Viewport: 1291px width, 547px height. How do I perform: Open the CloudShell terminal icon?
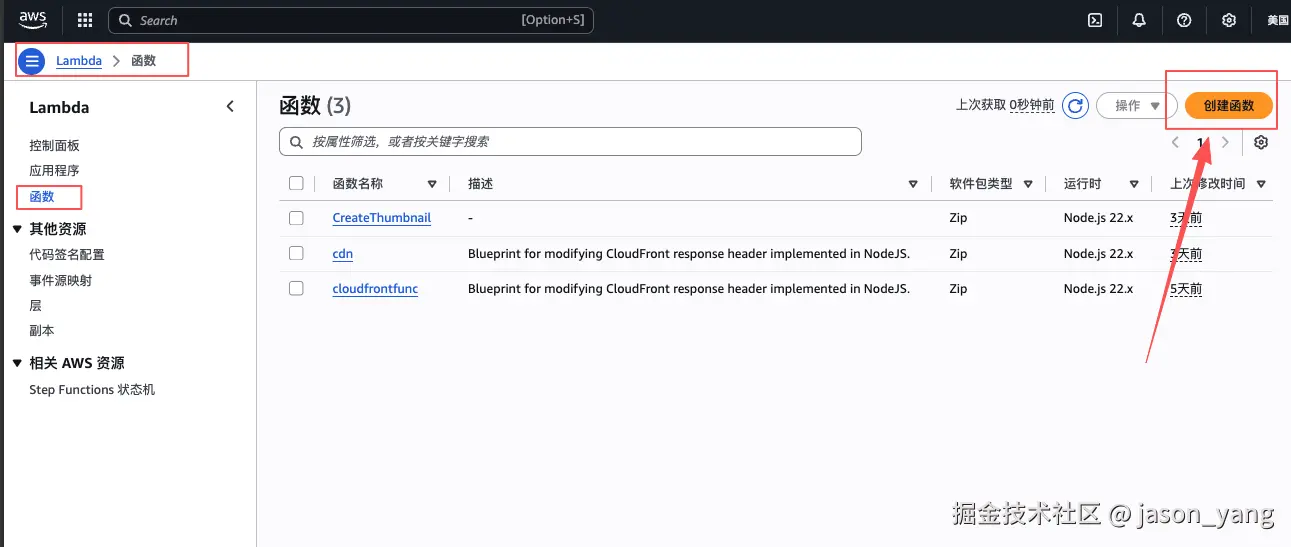1095,20
